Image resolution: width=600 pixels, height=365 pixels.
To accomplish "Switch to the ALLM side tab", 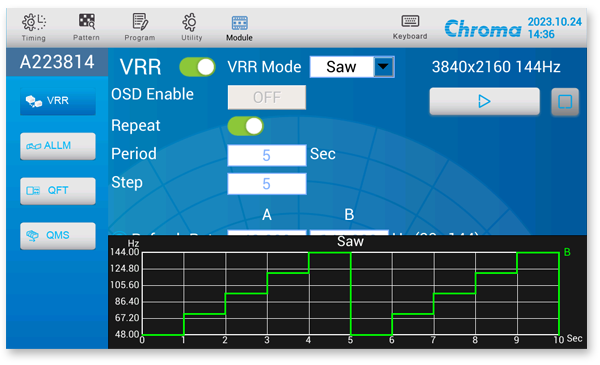I will (58, 146).
